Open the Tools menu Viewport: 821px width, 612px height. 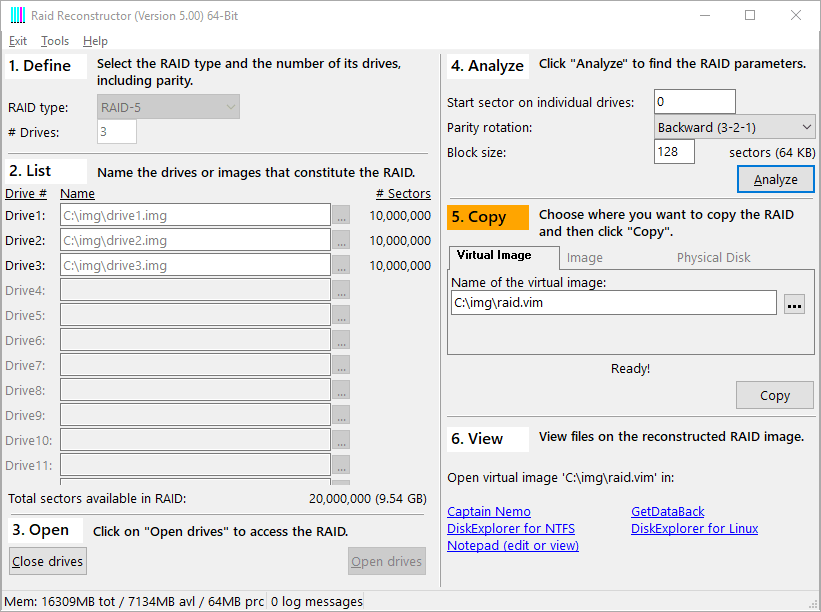55,41
